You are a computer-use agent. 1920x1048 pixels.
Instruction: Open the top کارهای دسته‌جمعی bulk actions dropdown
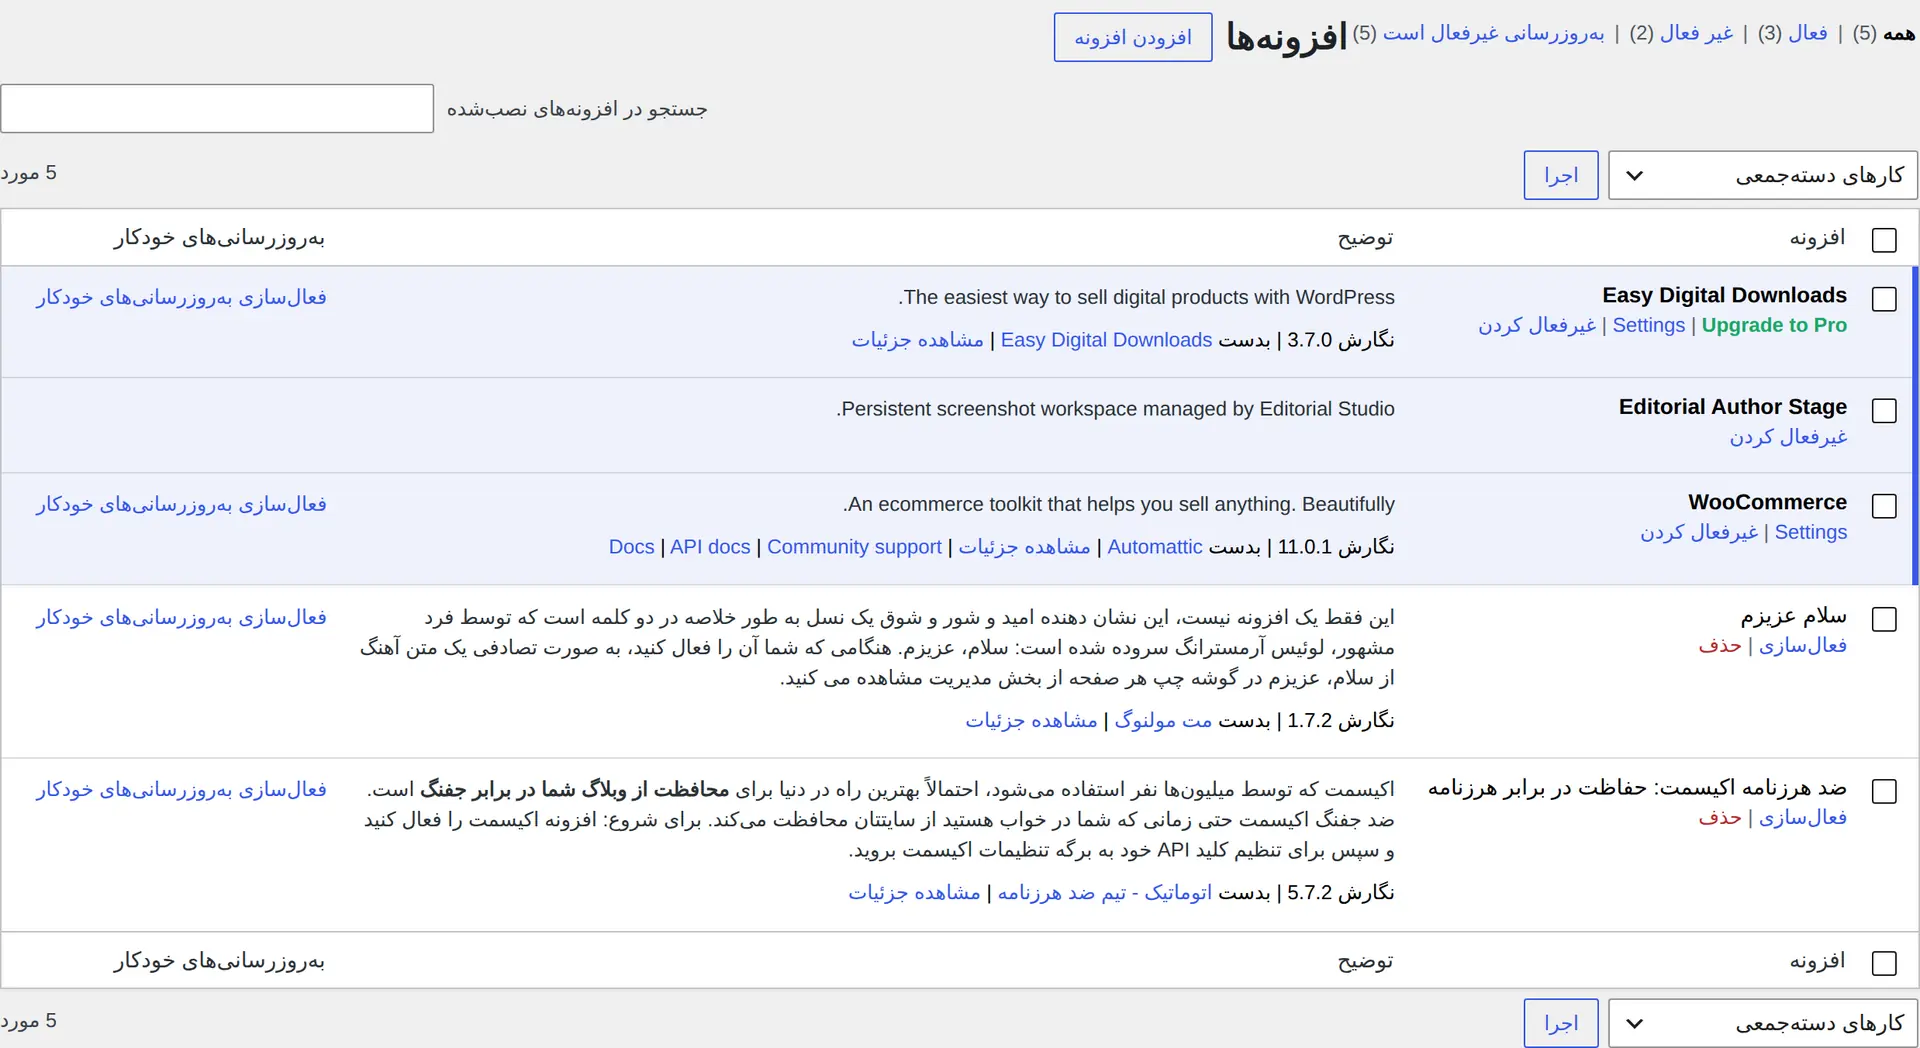pyautogui.click(x=1762, y=176)
